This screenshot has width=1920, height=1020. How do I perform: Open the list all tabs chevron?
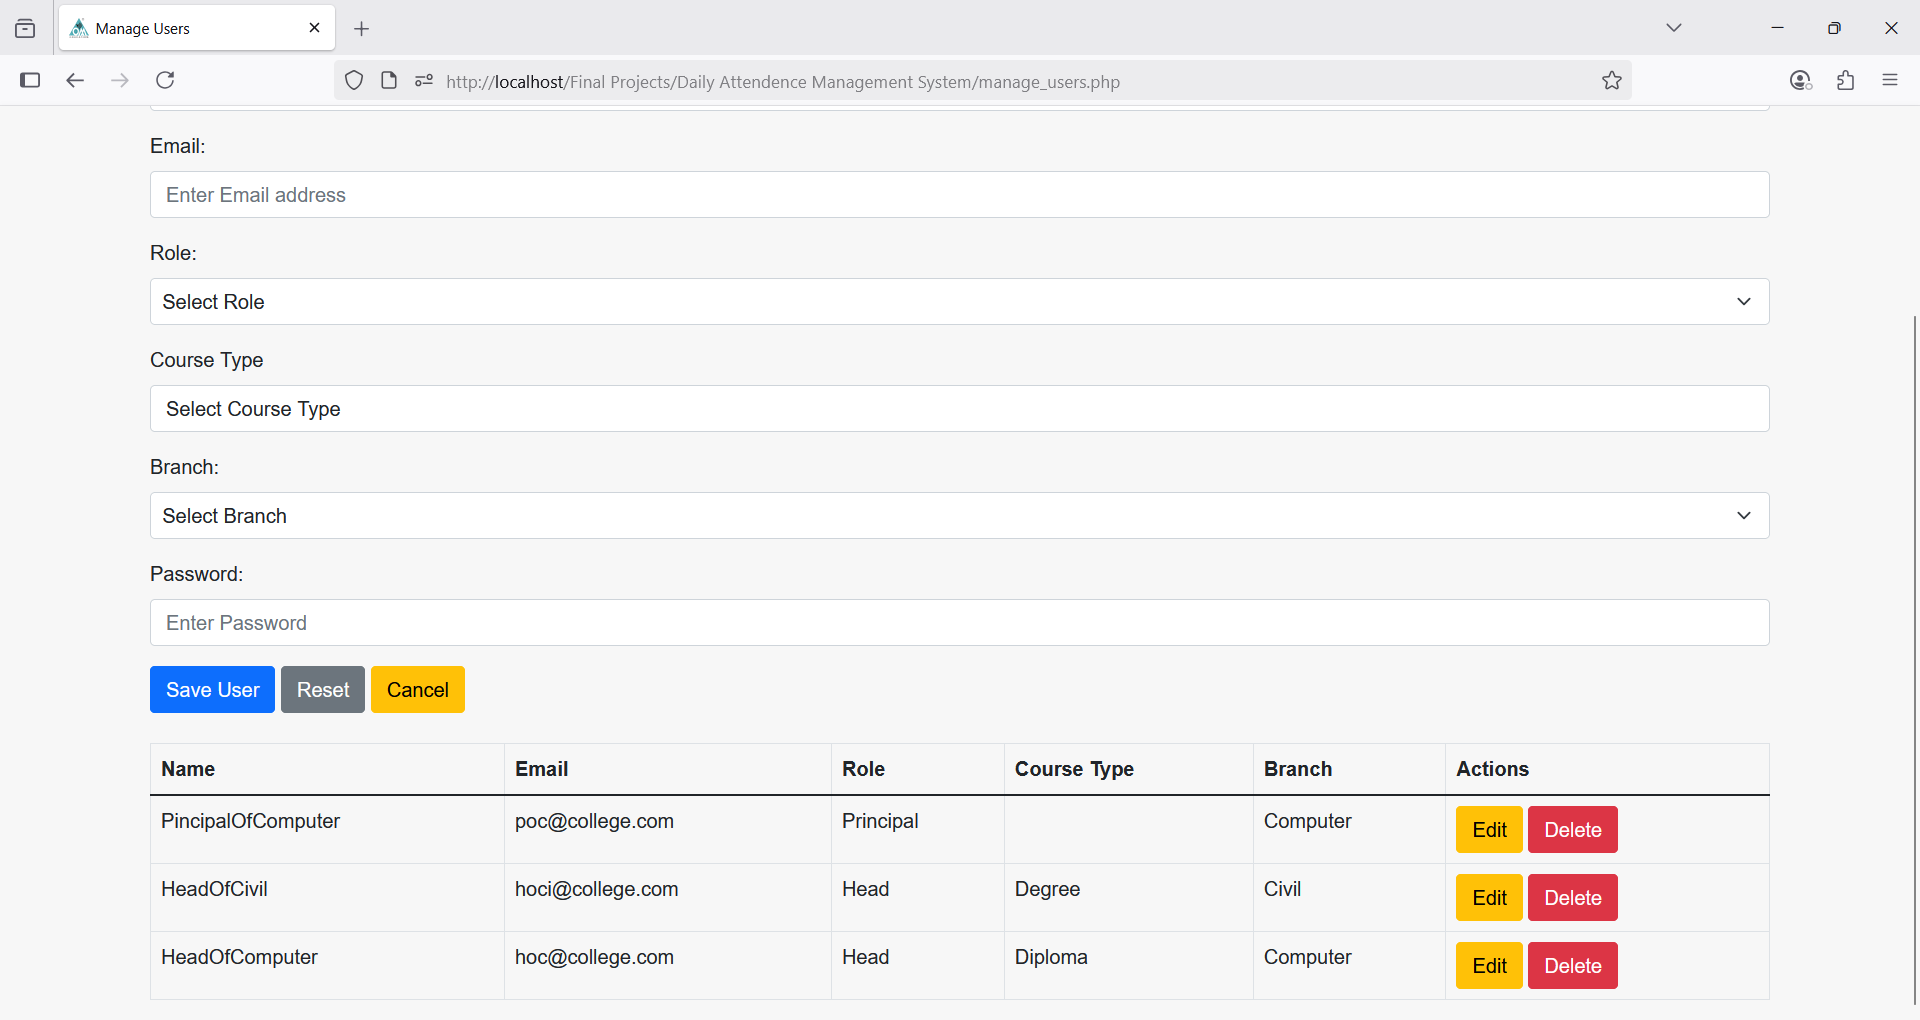(1673, 28)
